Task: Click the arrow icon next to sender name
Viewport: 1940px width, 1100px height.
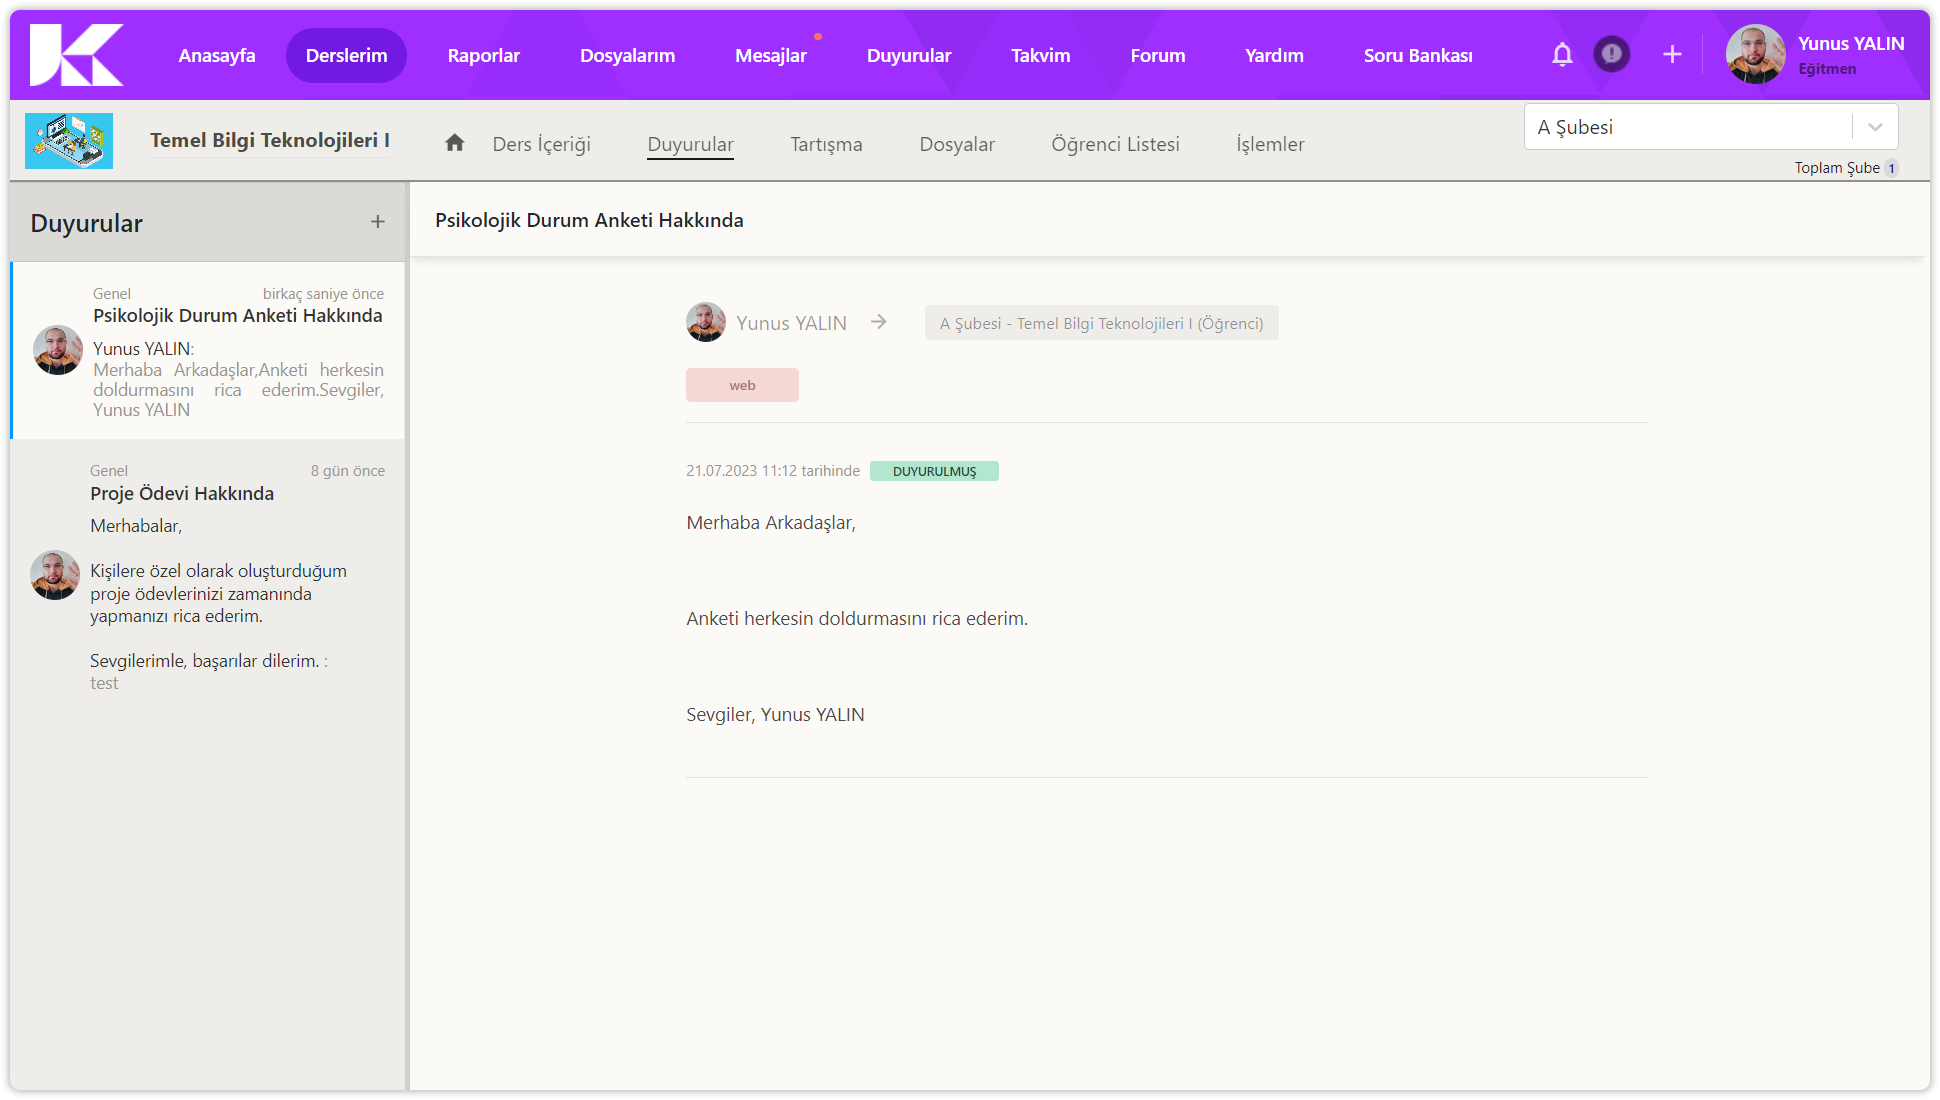Action: pos(878,322)
